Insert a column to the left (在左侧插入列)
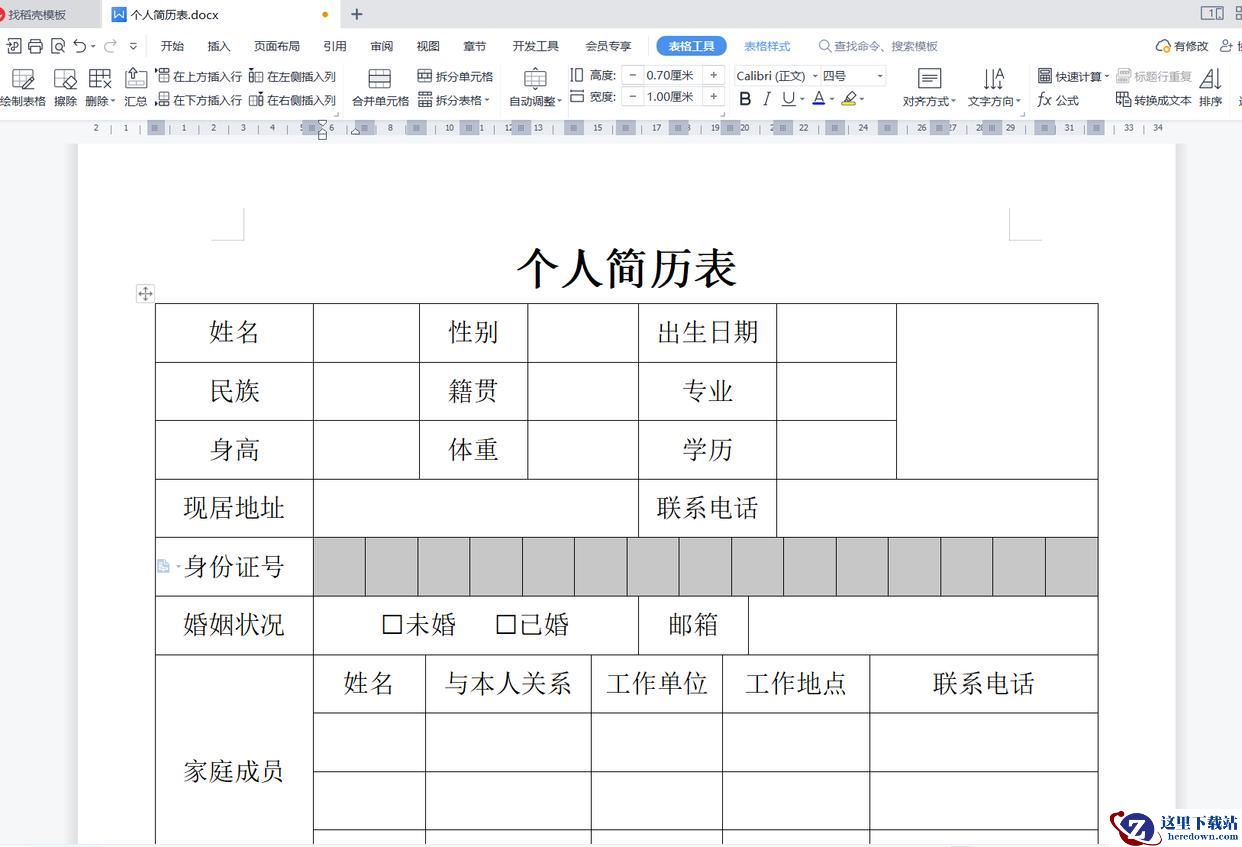 coord(292,76)
